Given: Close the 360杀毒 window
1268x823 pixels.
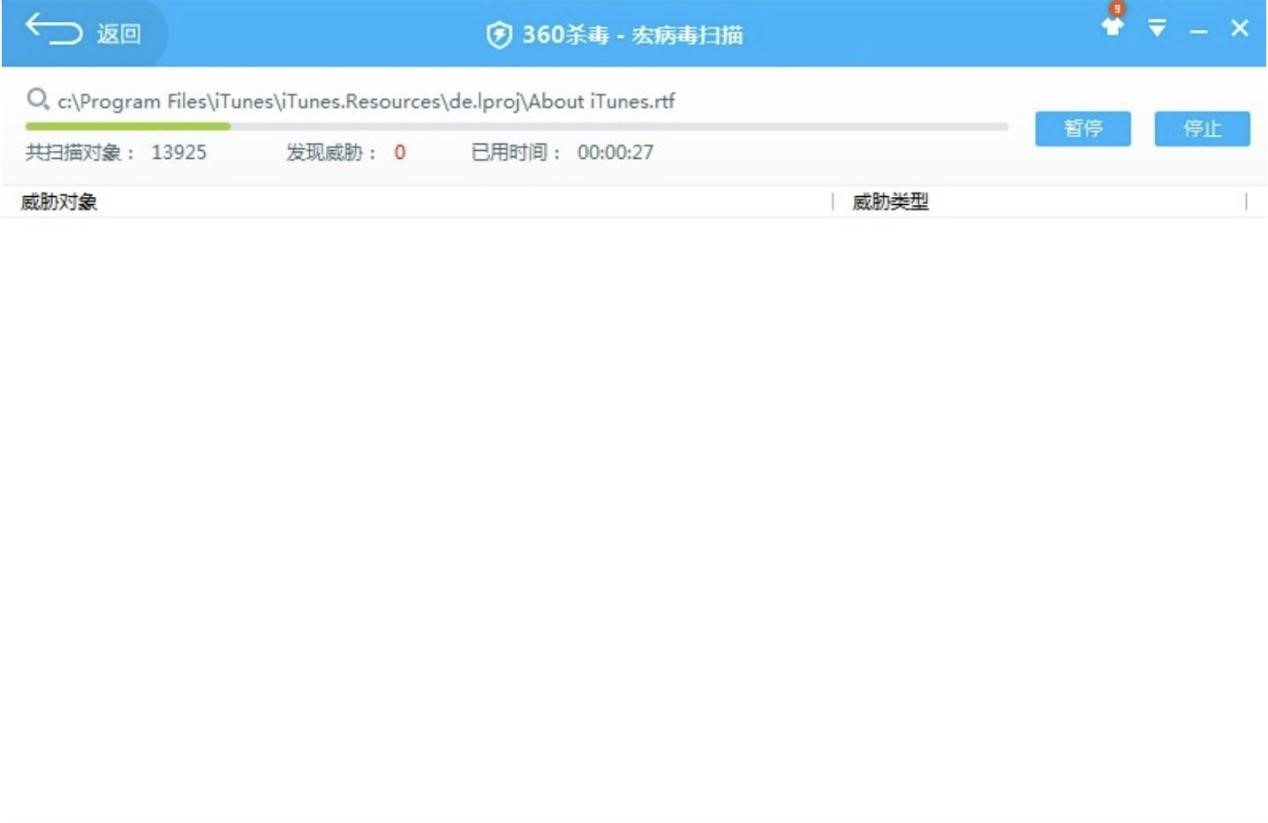Looking at the screenshot, I should [x=1239, y=28].
